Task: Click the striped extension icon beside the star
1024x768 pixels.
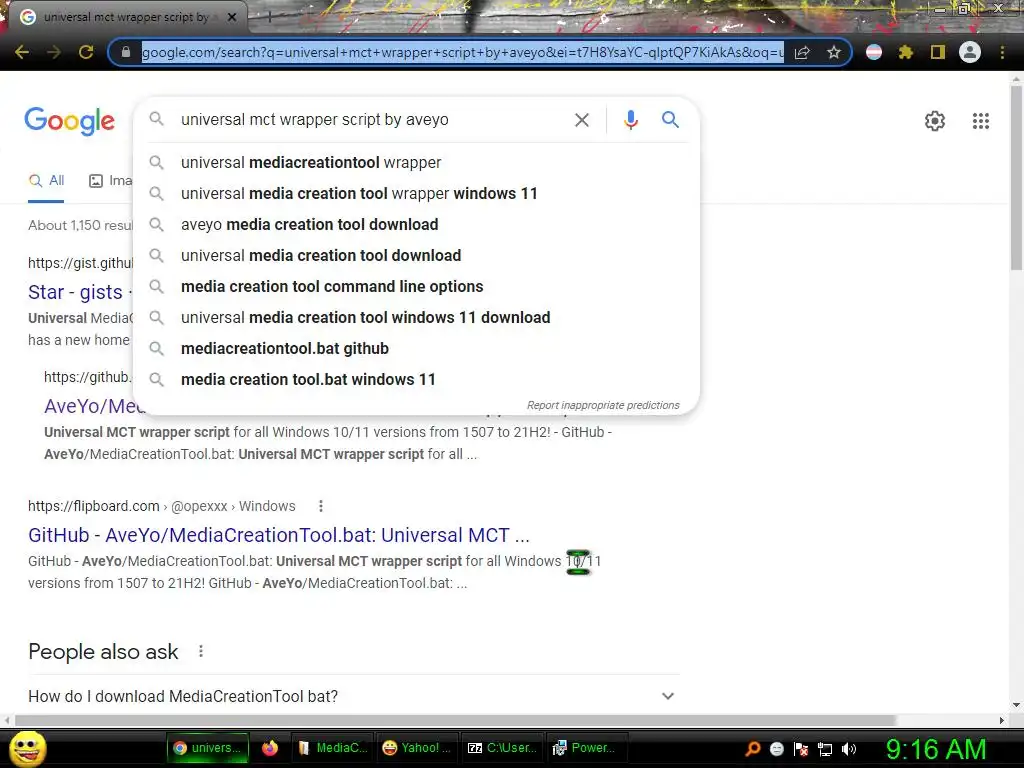Action: click(874, 52)
